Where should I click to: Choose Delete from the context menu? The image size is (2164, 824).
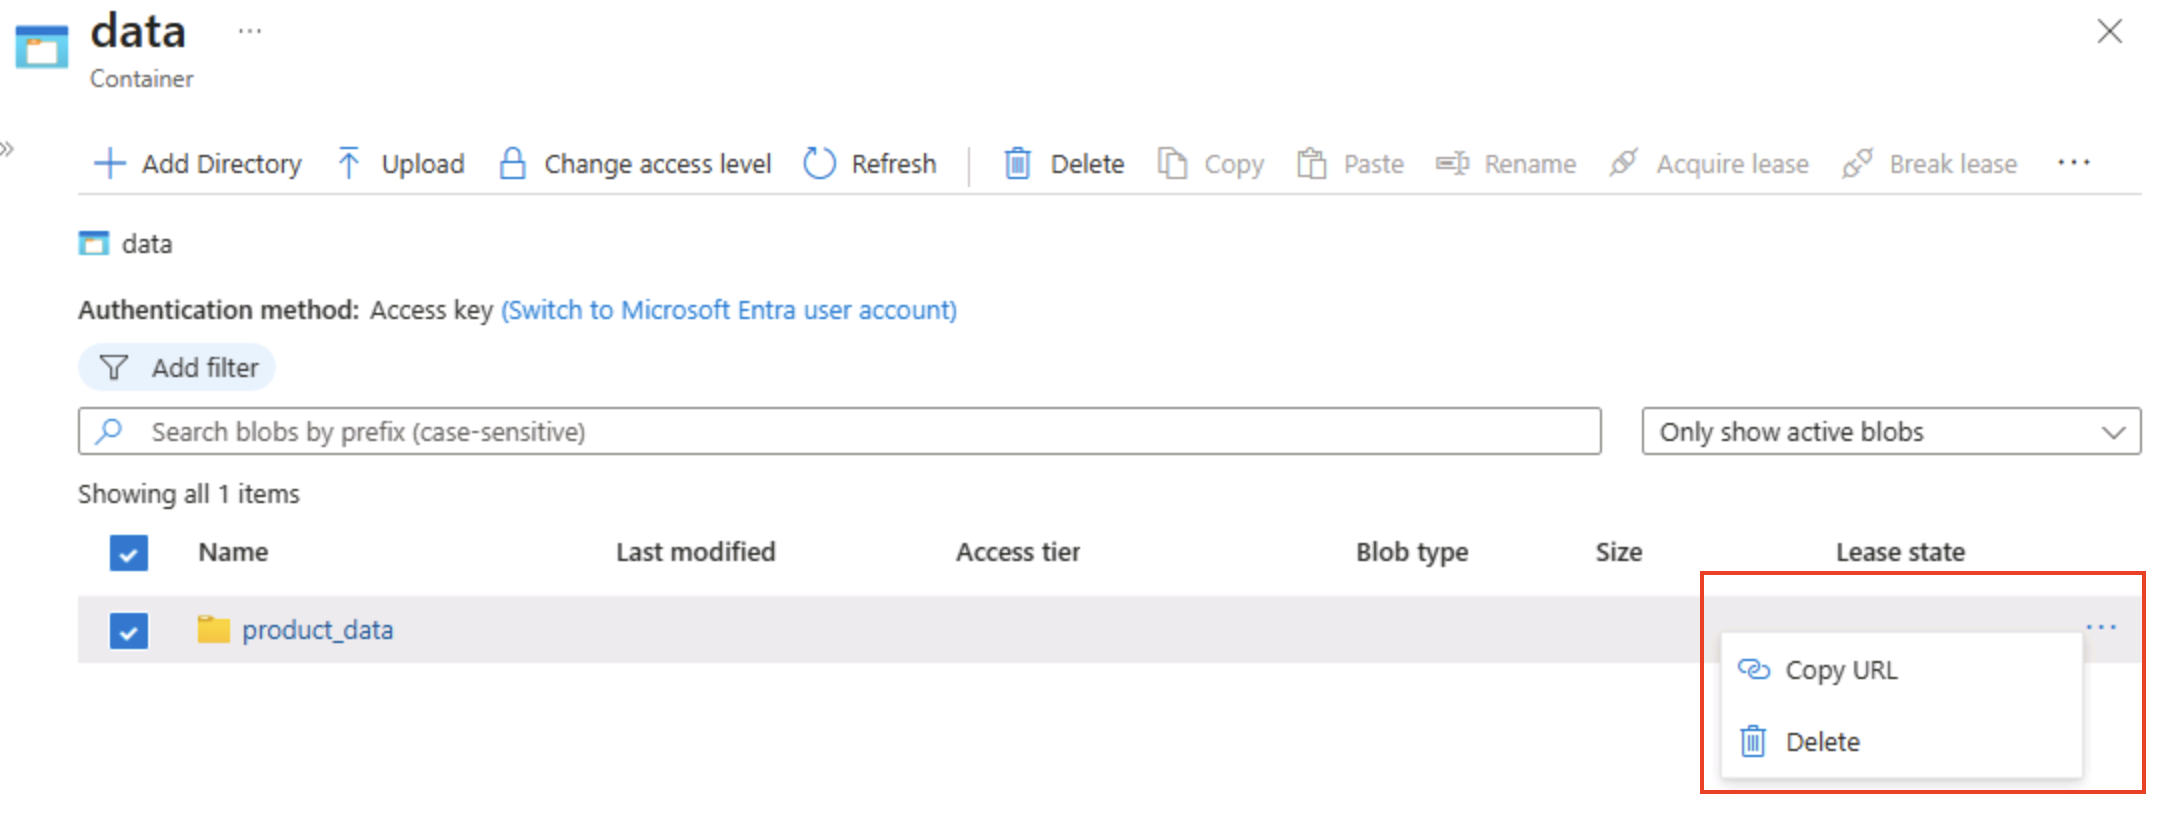1822,742
